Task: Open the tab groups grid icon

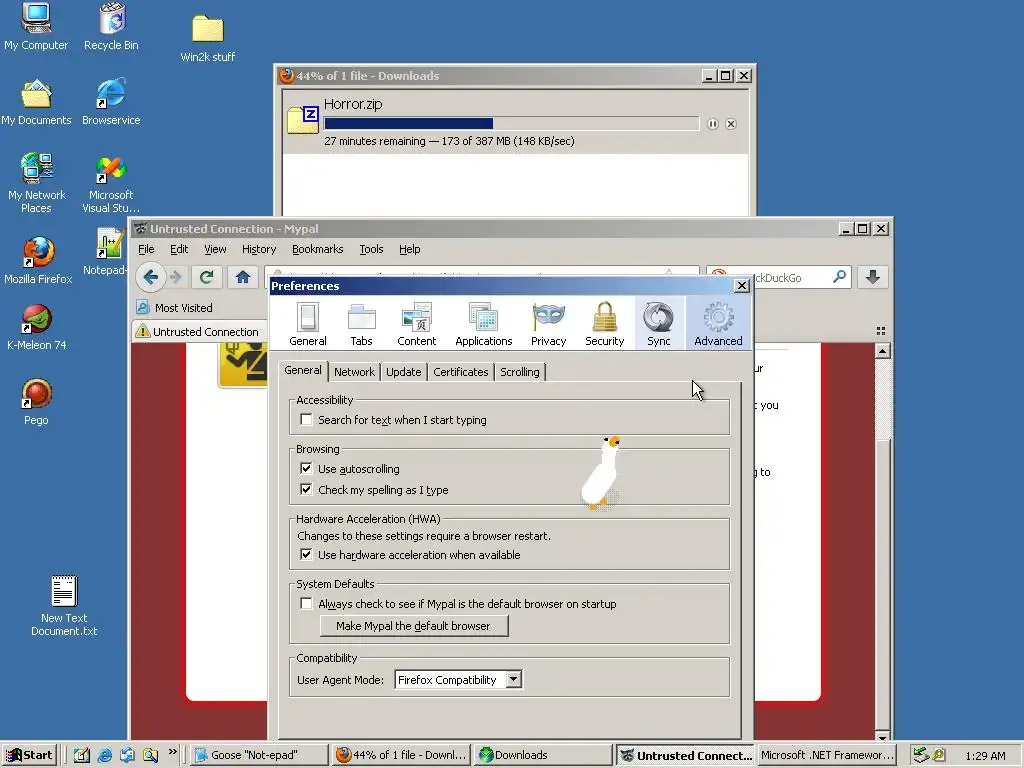Action: pyautogui.click(x=881, y=330)
